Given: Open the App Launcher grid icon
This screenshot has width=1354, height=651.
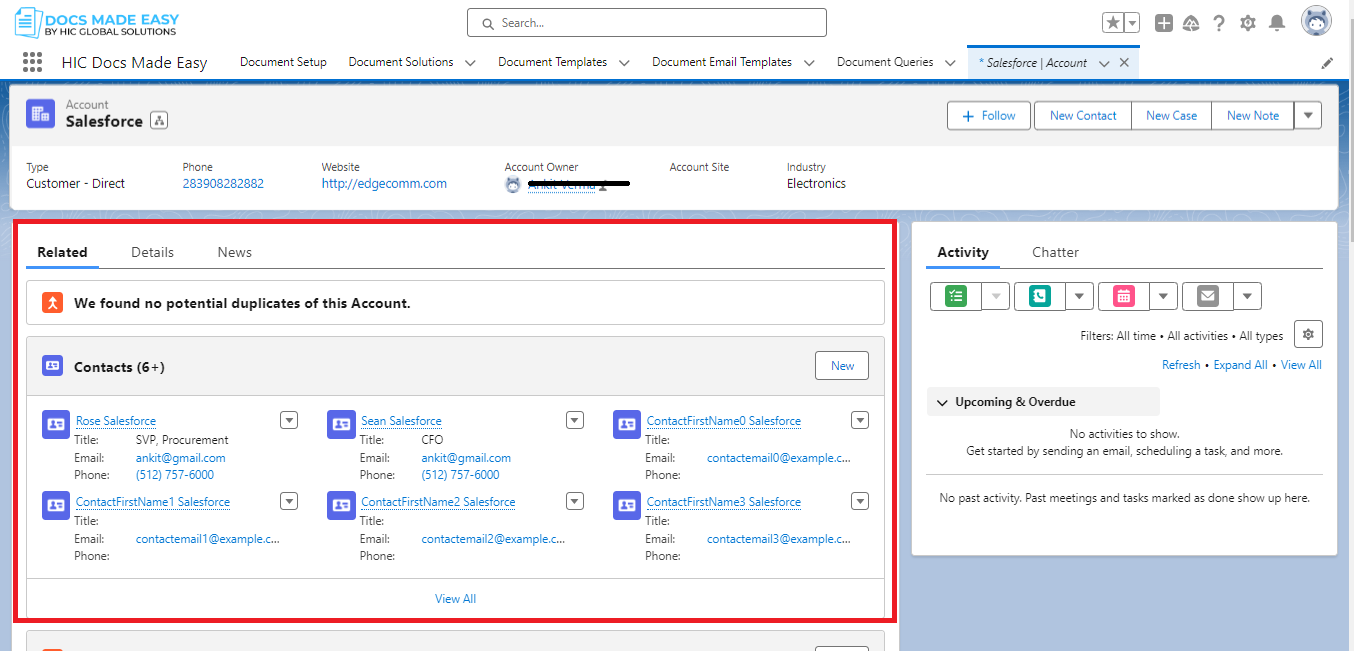Looking at the screenshot, I should (x=32, y=62).
